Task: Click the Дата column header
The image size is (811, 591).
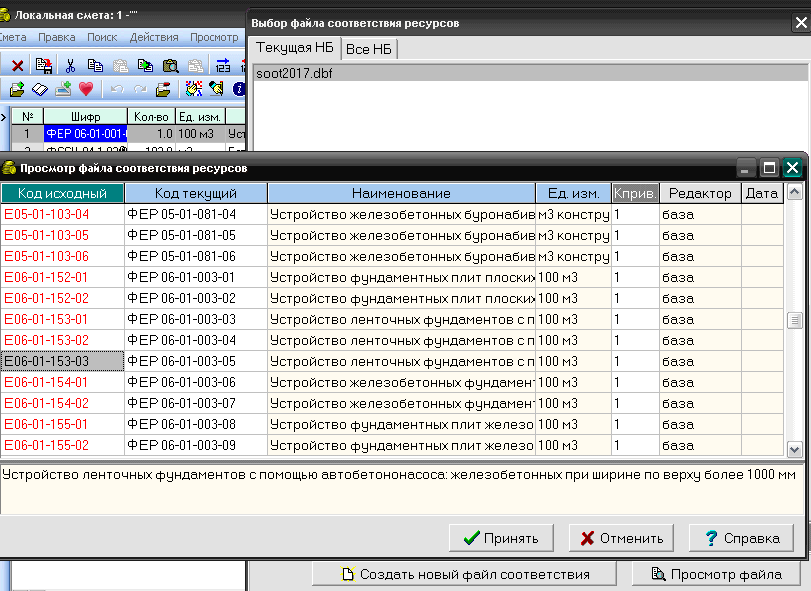Action: point(762,193)
